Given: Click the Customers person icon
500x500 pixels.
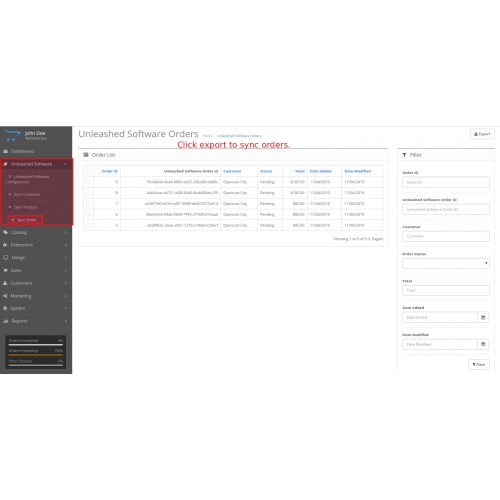Looking at the screenshot, I should point(5,283).
